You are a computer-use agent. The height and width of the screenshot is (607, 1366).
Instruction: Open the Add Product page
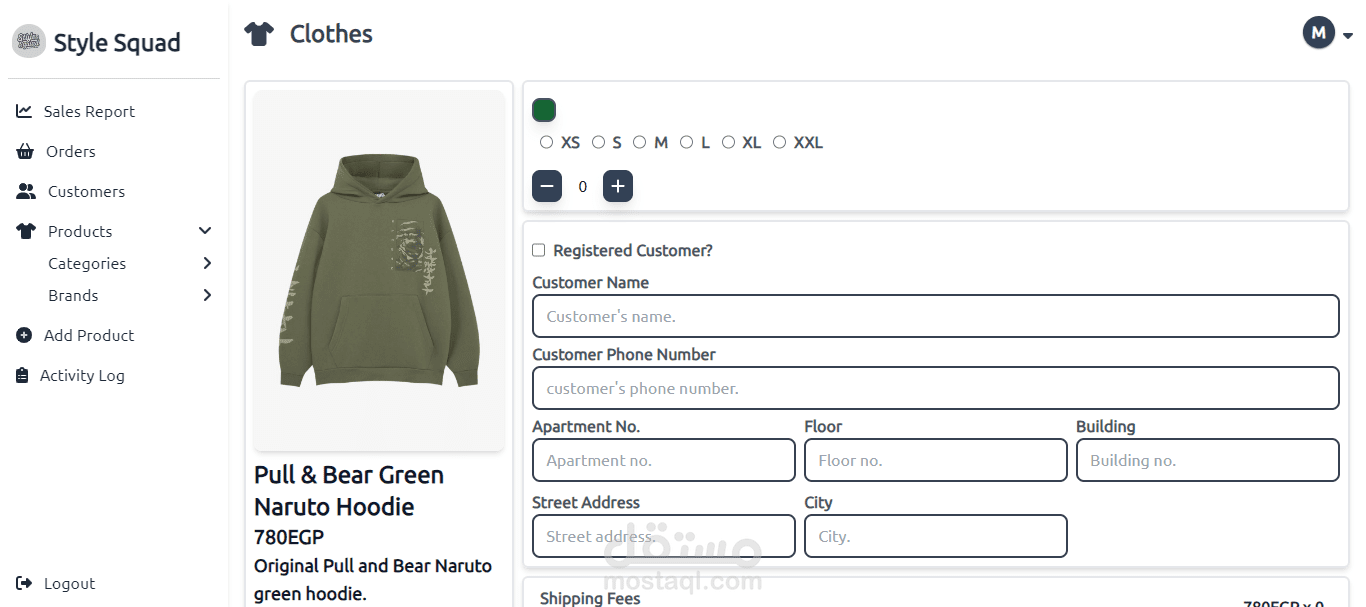click(89, 335)
